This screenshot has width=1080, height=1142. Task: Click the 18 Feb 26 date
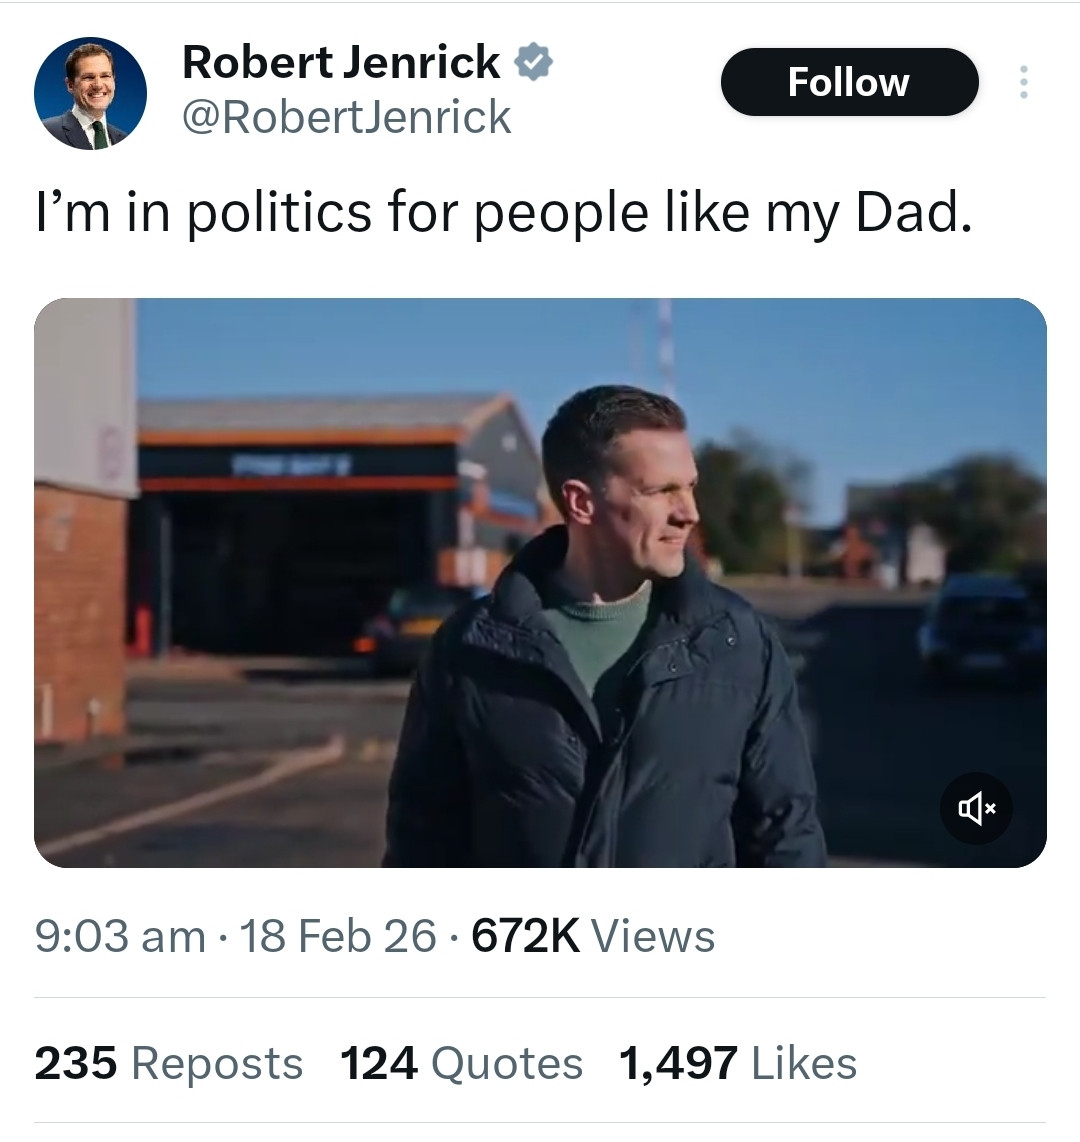point(338,937)
